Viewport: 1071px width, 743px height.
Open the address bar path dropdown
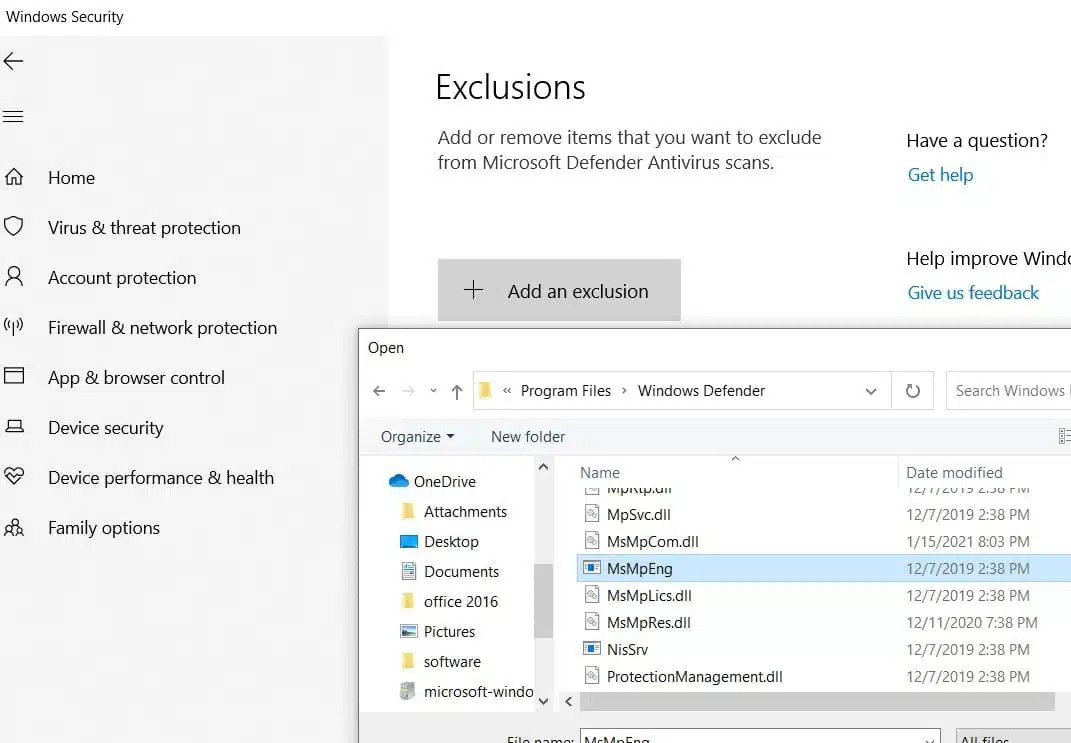point(870,390)
